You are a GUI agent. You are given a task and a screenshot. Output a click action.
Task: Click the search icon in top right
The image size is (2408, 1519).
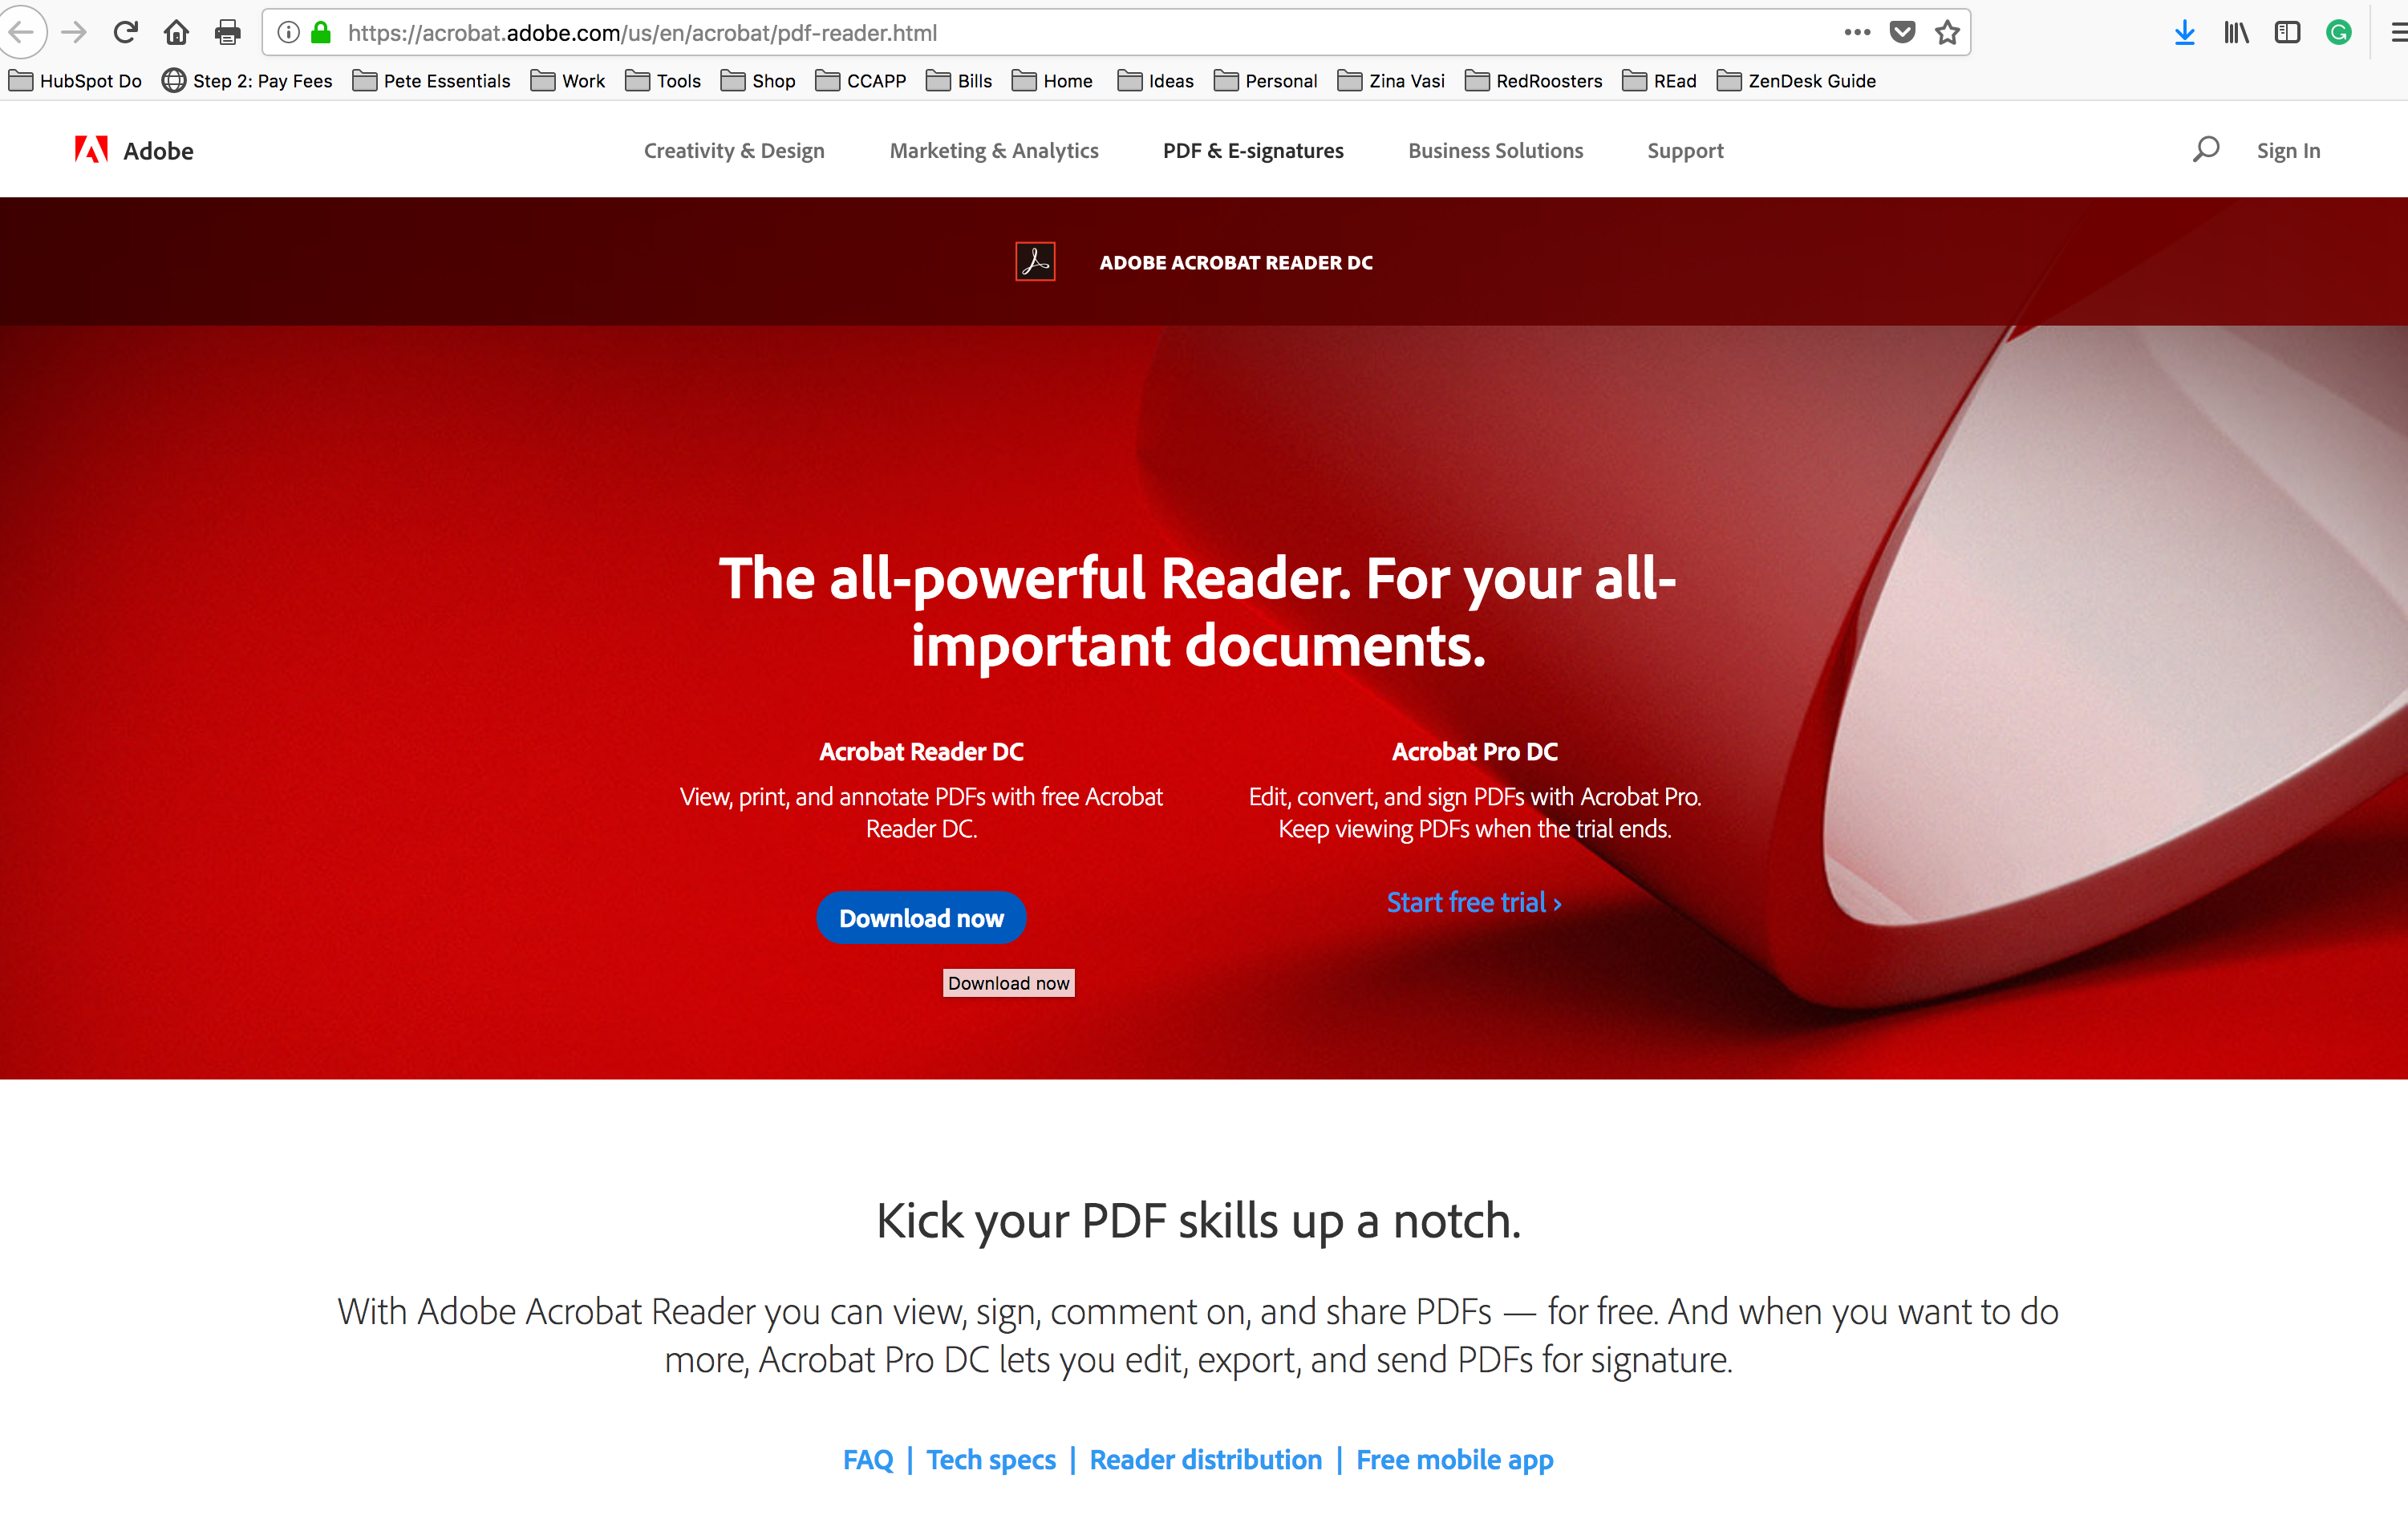click(x=2207, y=148)
